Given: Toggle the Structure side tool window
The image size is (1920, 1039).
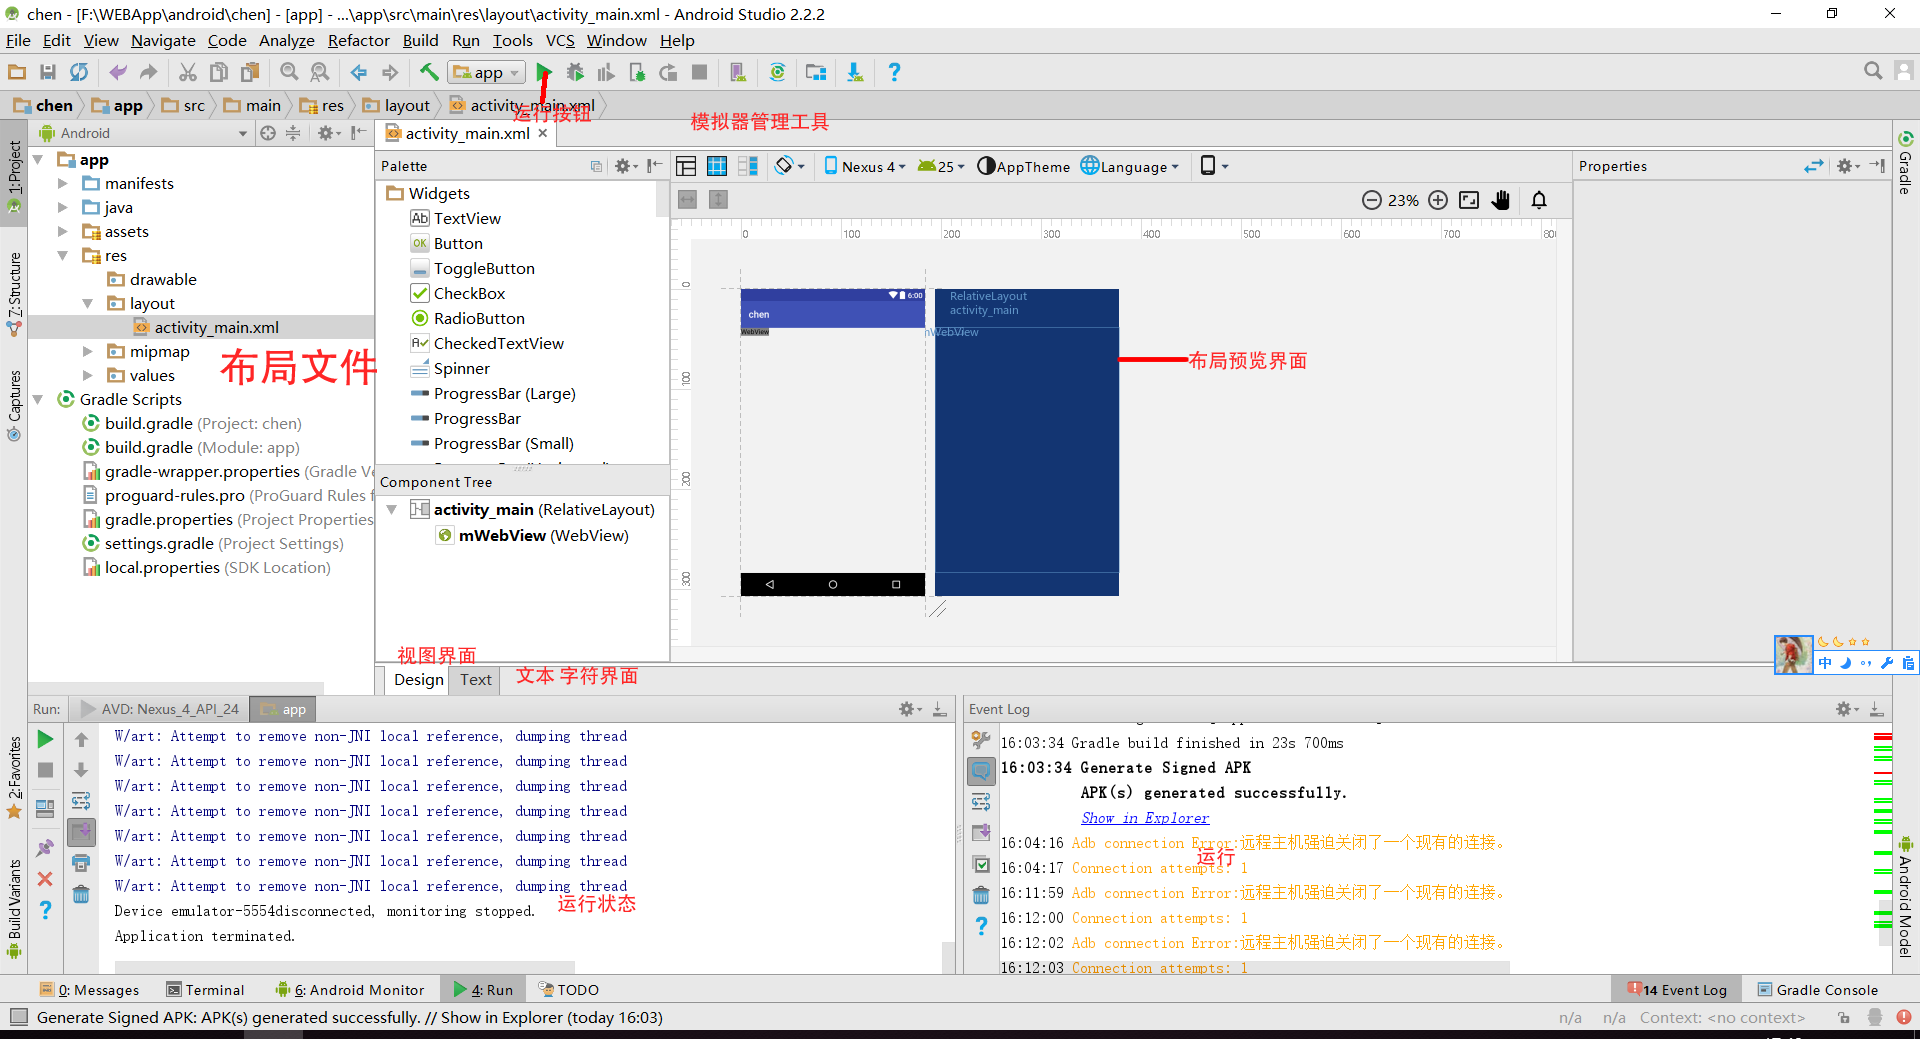Looking at the screenshot, I should pos(14,293).
